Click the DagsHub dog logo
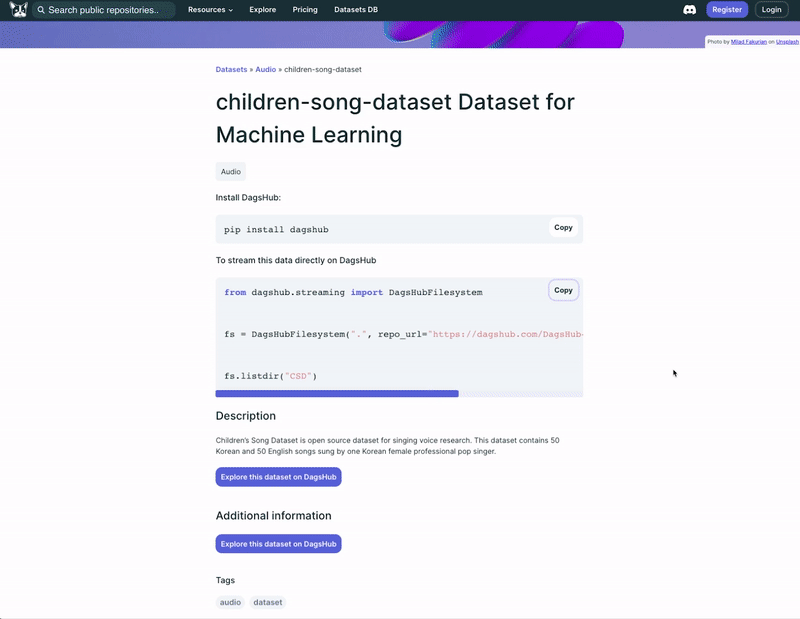This screenshot has width=800, height=619. point(19,10)
